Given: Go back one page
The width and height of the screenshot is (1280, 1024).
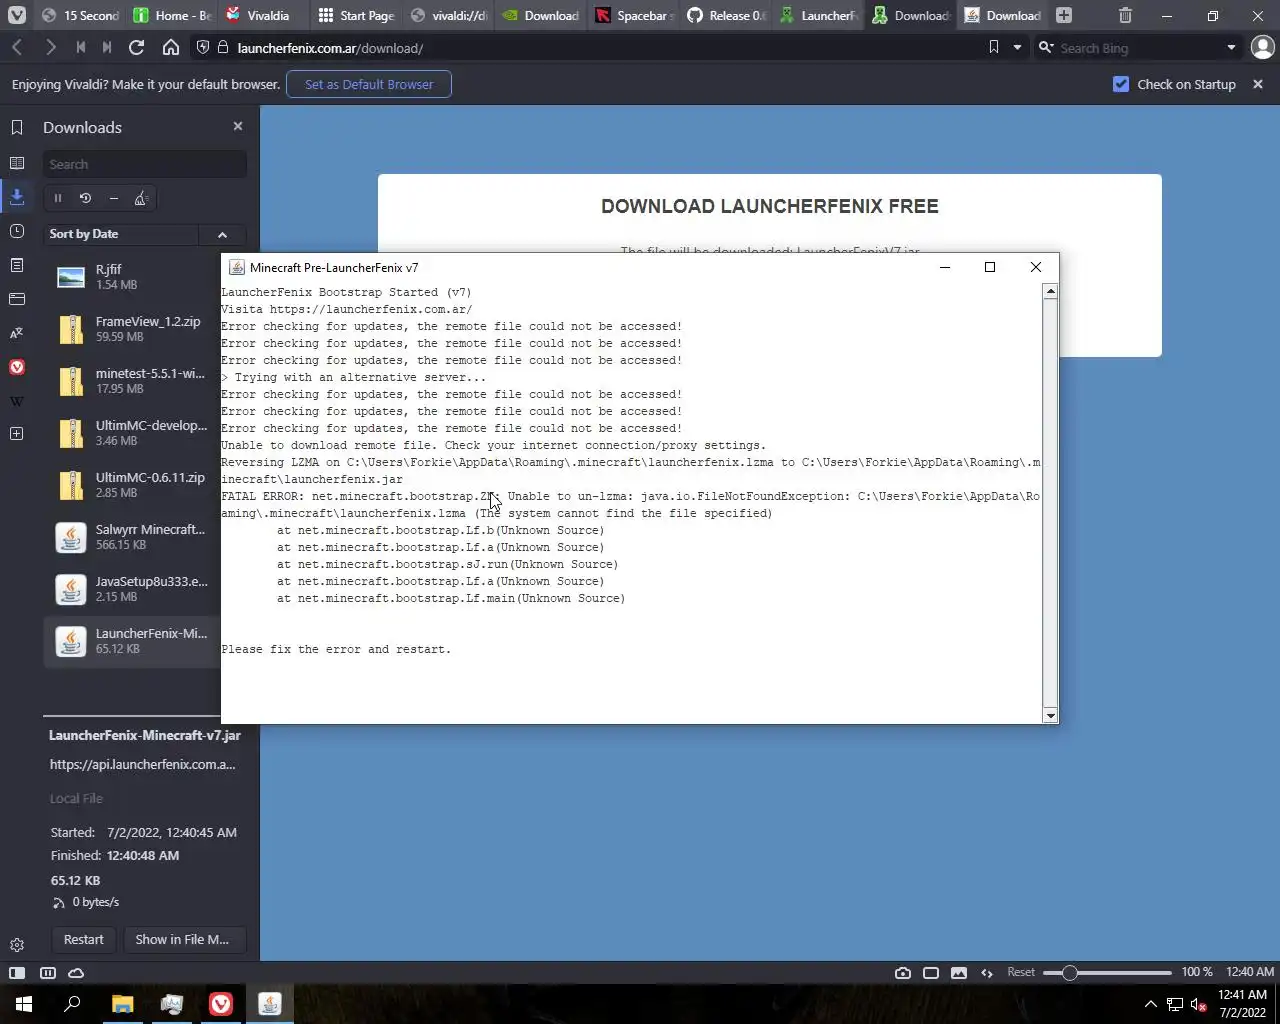Looking at the screenshot, I should (17, 48).
